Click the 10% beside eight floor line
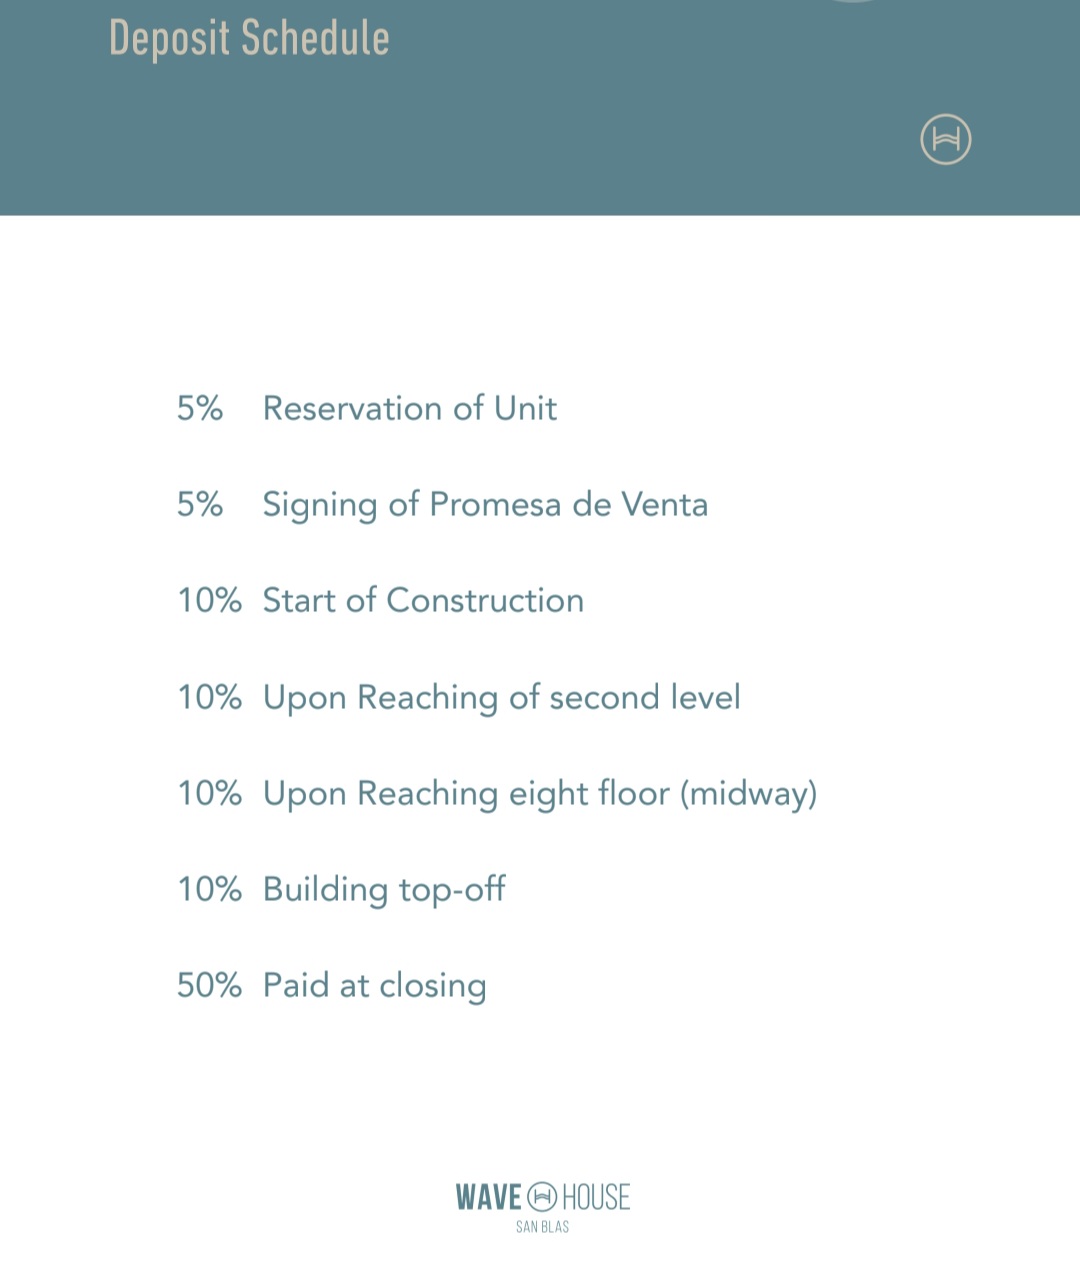This screenshot has width=1080, height=1264. pos(209,793)
